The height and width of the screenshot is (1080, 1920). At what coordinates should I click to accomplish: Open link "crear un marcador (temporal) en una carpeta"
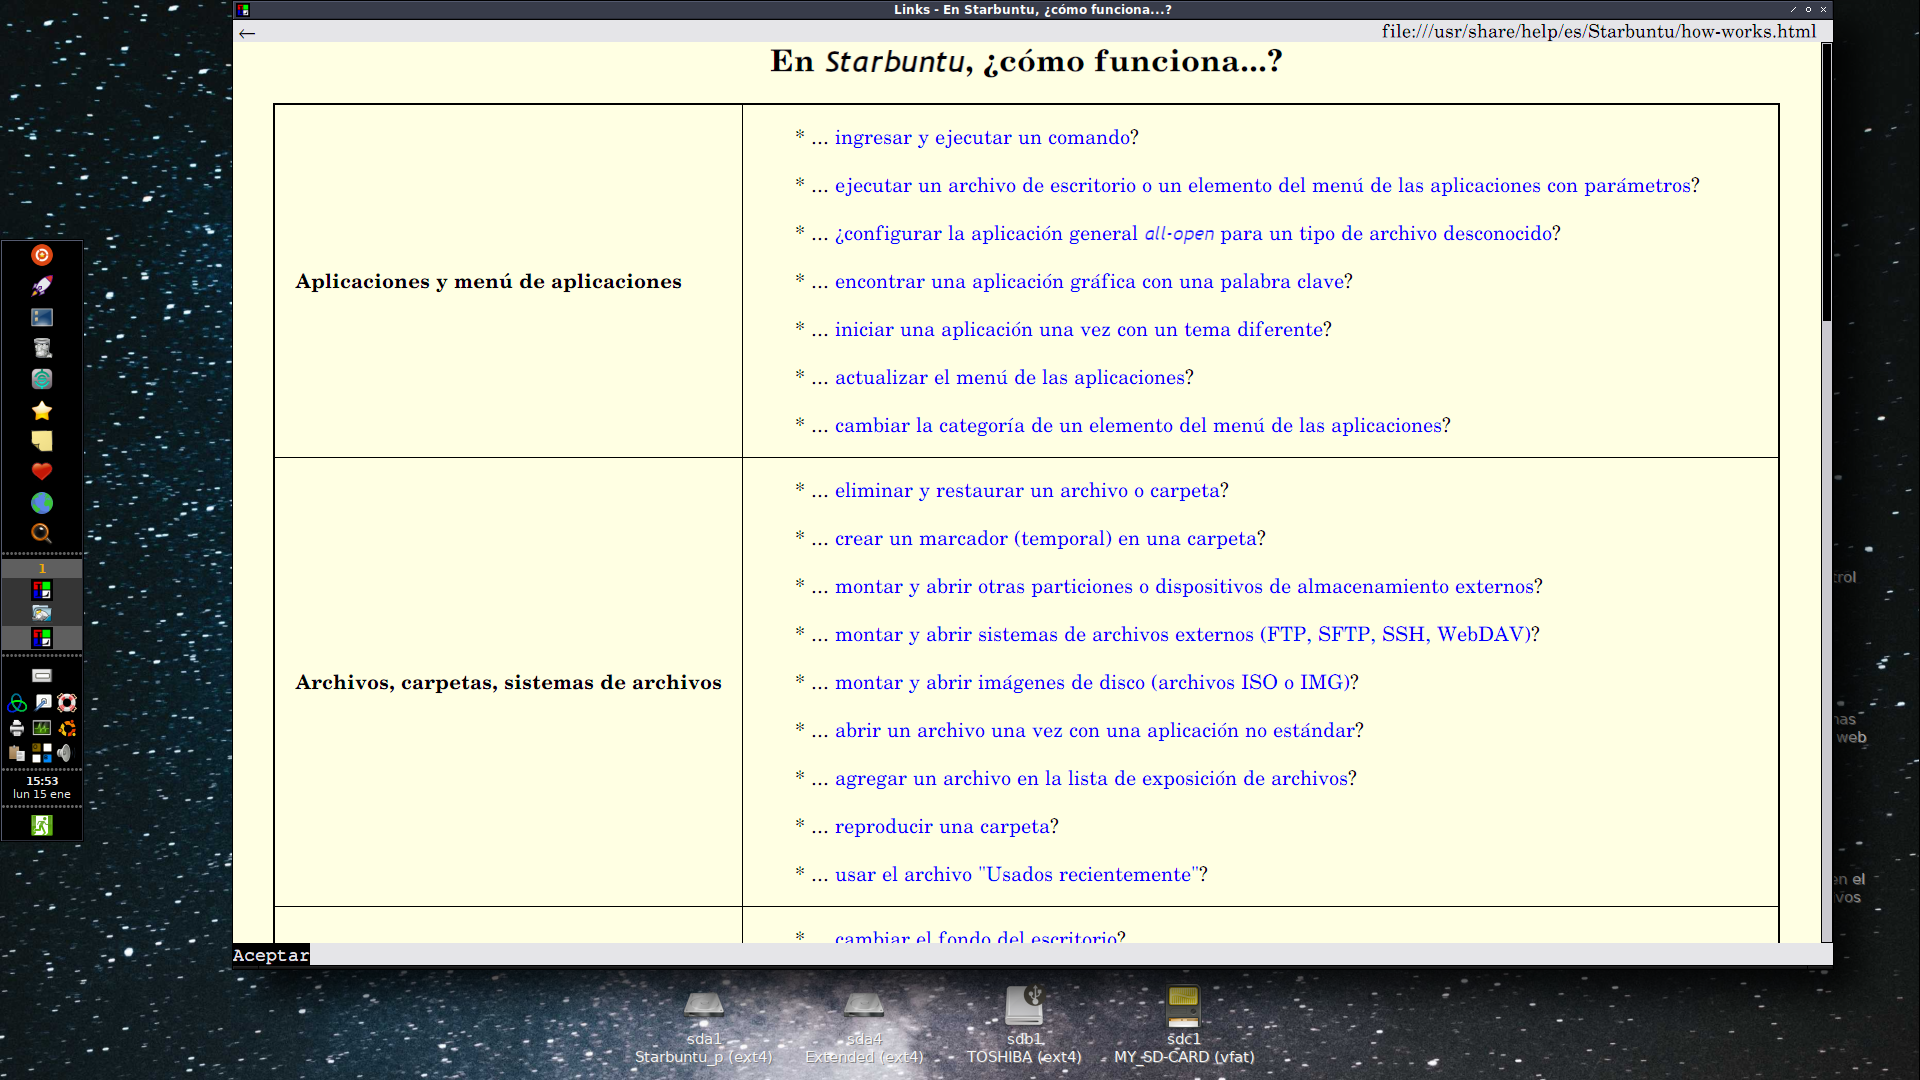pos(1045,539)
